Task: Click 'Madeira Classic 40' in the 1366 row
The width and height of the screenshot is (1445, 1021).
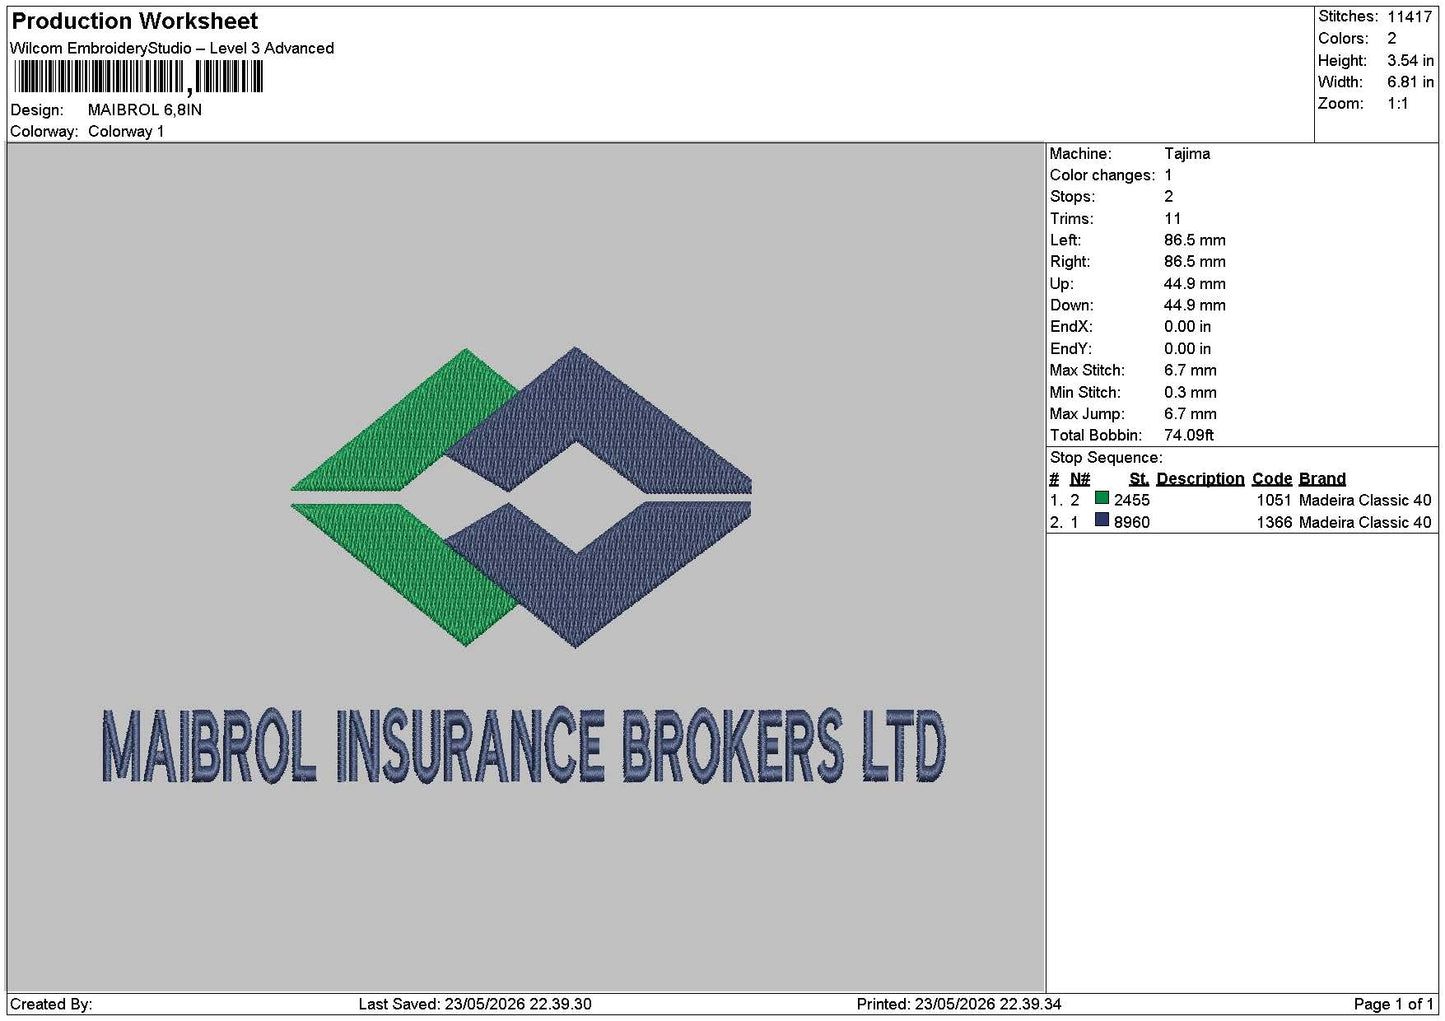Action: pos(1365,522)
